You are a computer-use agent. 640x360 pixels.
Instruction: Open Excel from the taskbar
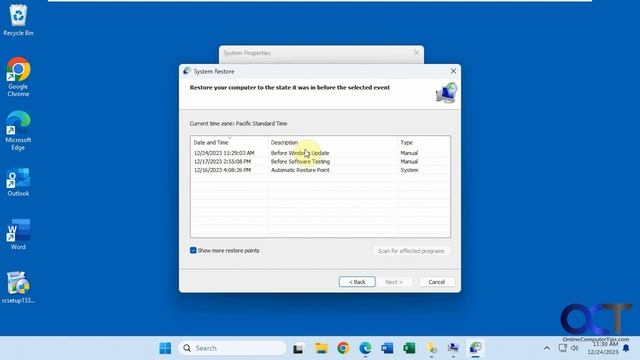[x=409, y=348]
